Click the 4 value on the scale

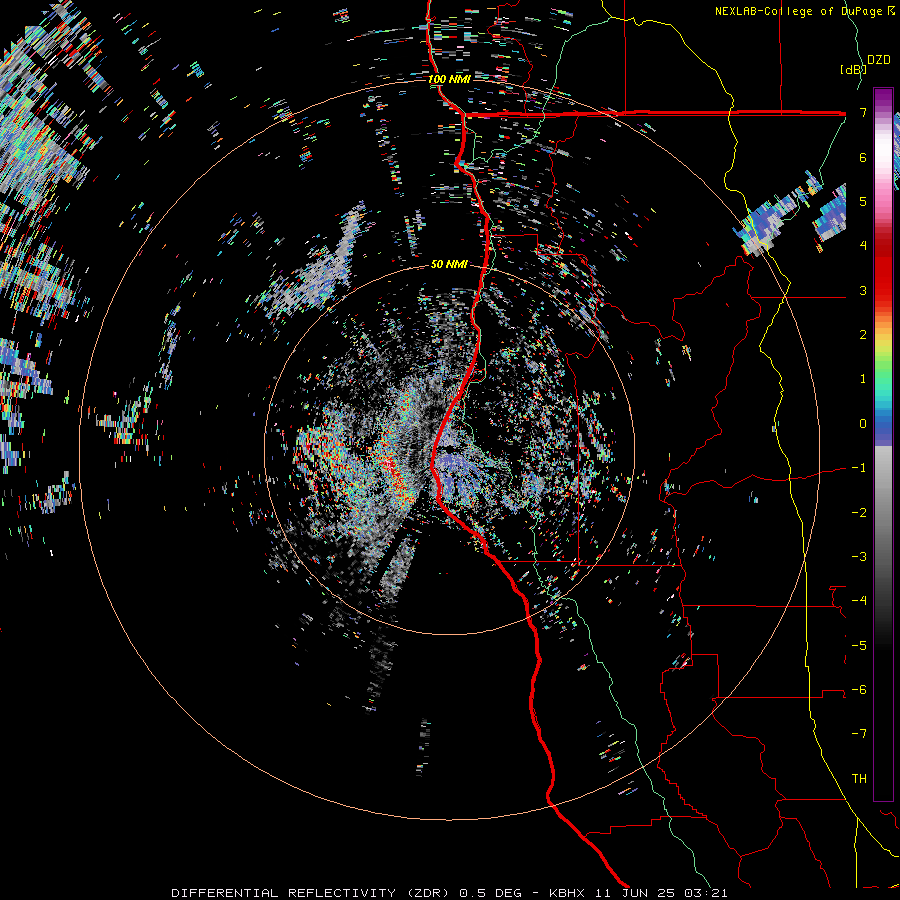[x=863, y=246]
